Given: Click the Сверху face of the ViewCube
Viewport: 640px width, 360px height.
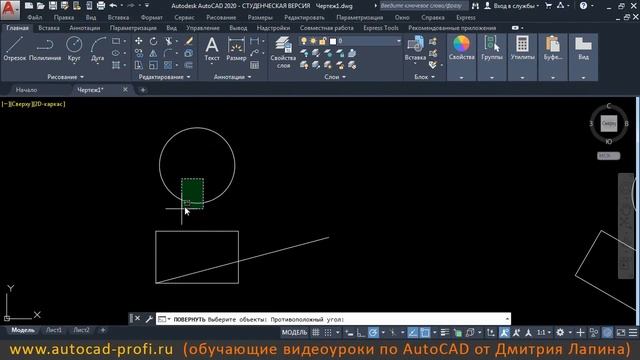Looking at the screenshot, I should [608, 123].
